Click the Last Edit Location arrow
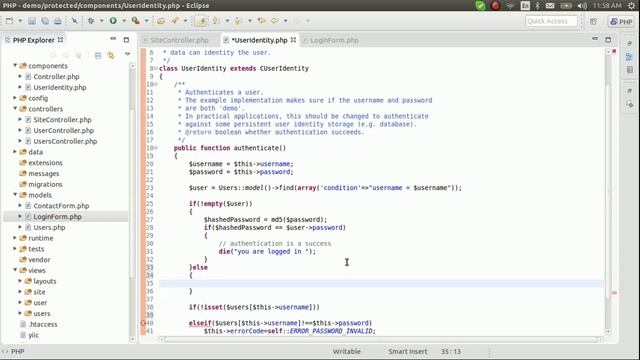This screenshot has height=360, width=640. 261,21
